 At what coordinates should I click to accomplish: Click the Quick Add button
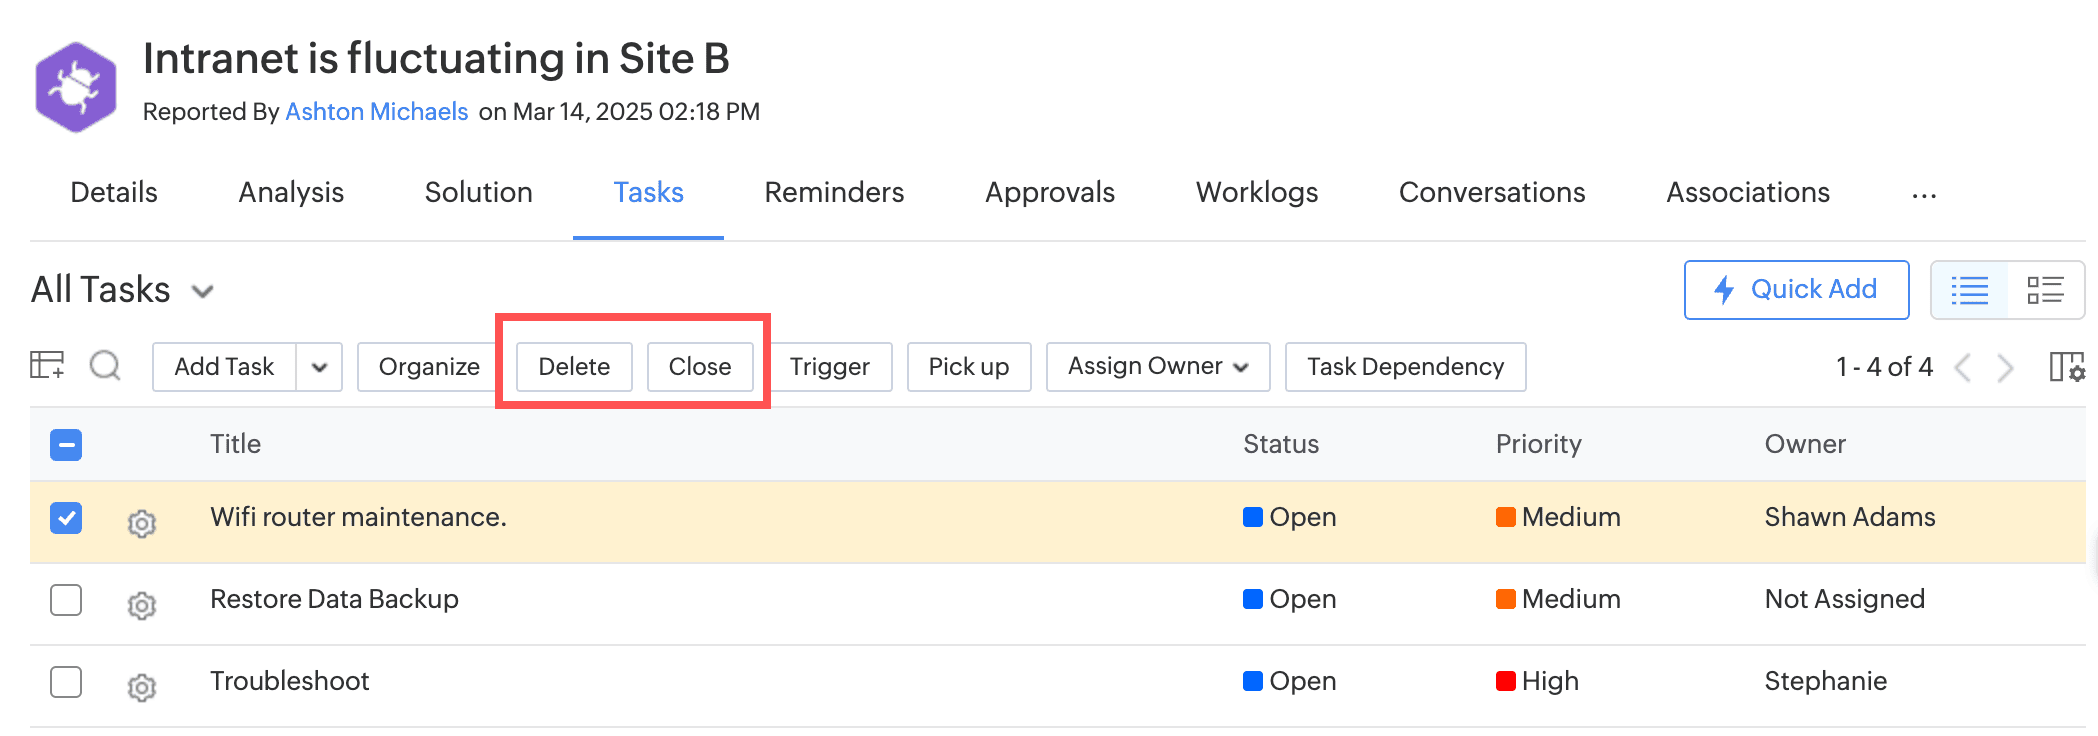tap(1796, 290)
